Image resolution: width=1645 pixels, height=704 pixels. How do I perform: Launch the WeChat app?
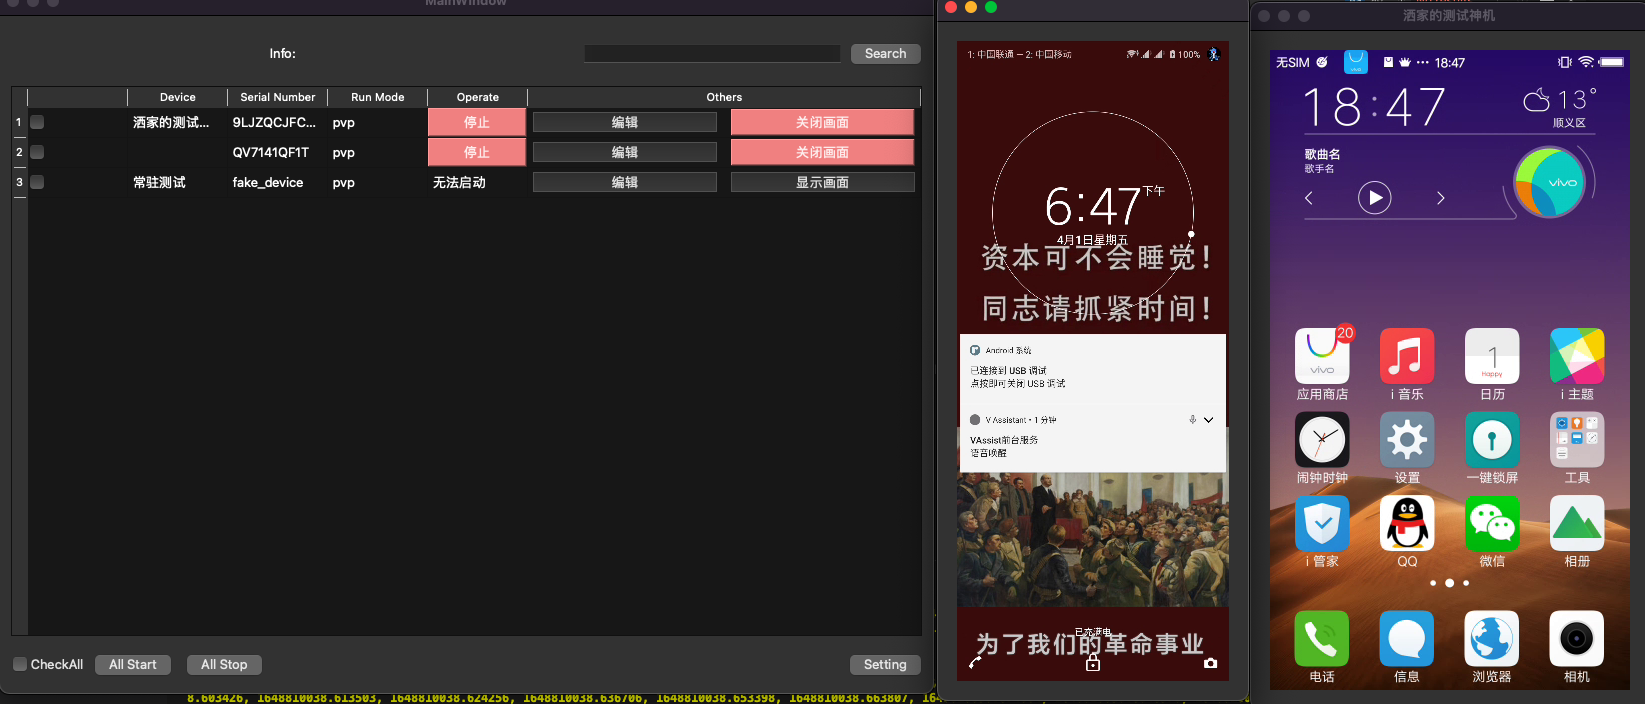pos(1491,524)
